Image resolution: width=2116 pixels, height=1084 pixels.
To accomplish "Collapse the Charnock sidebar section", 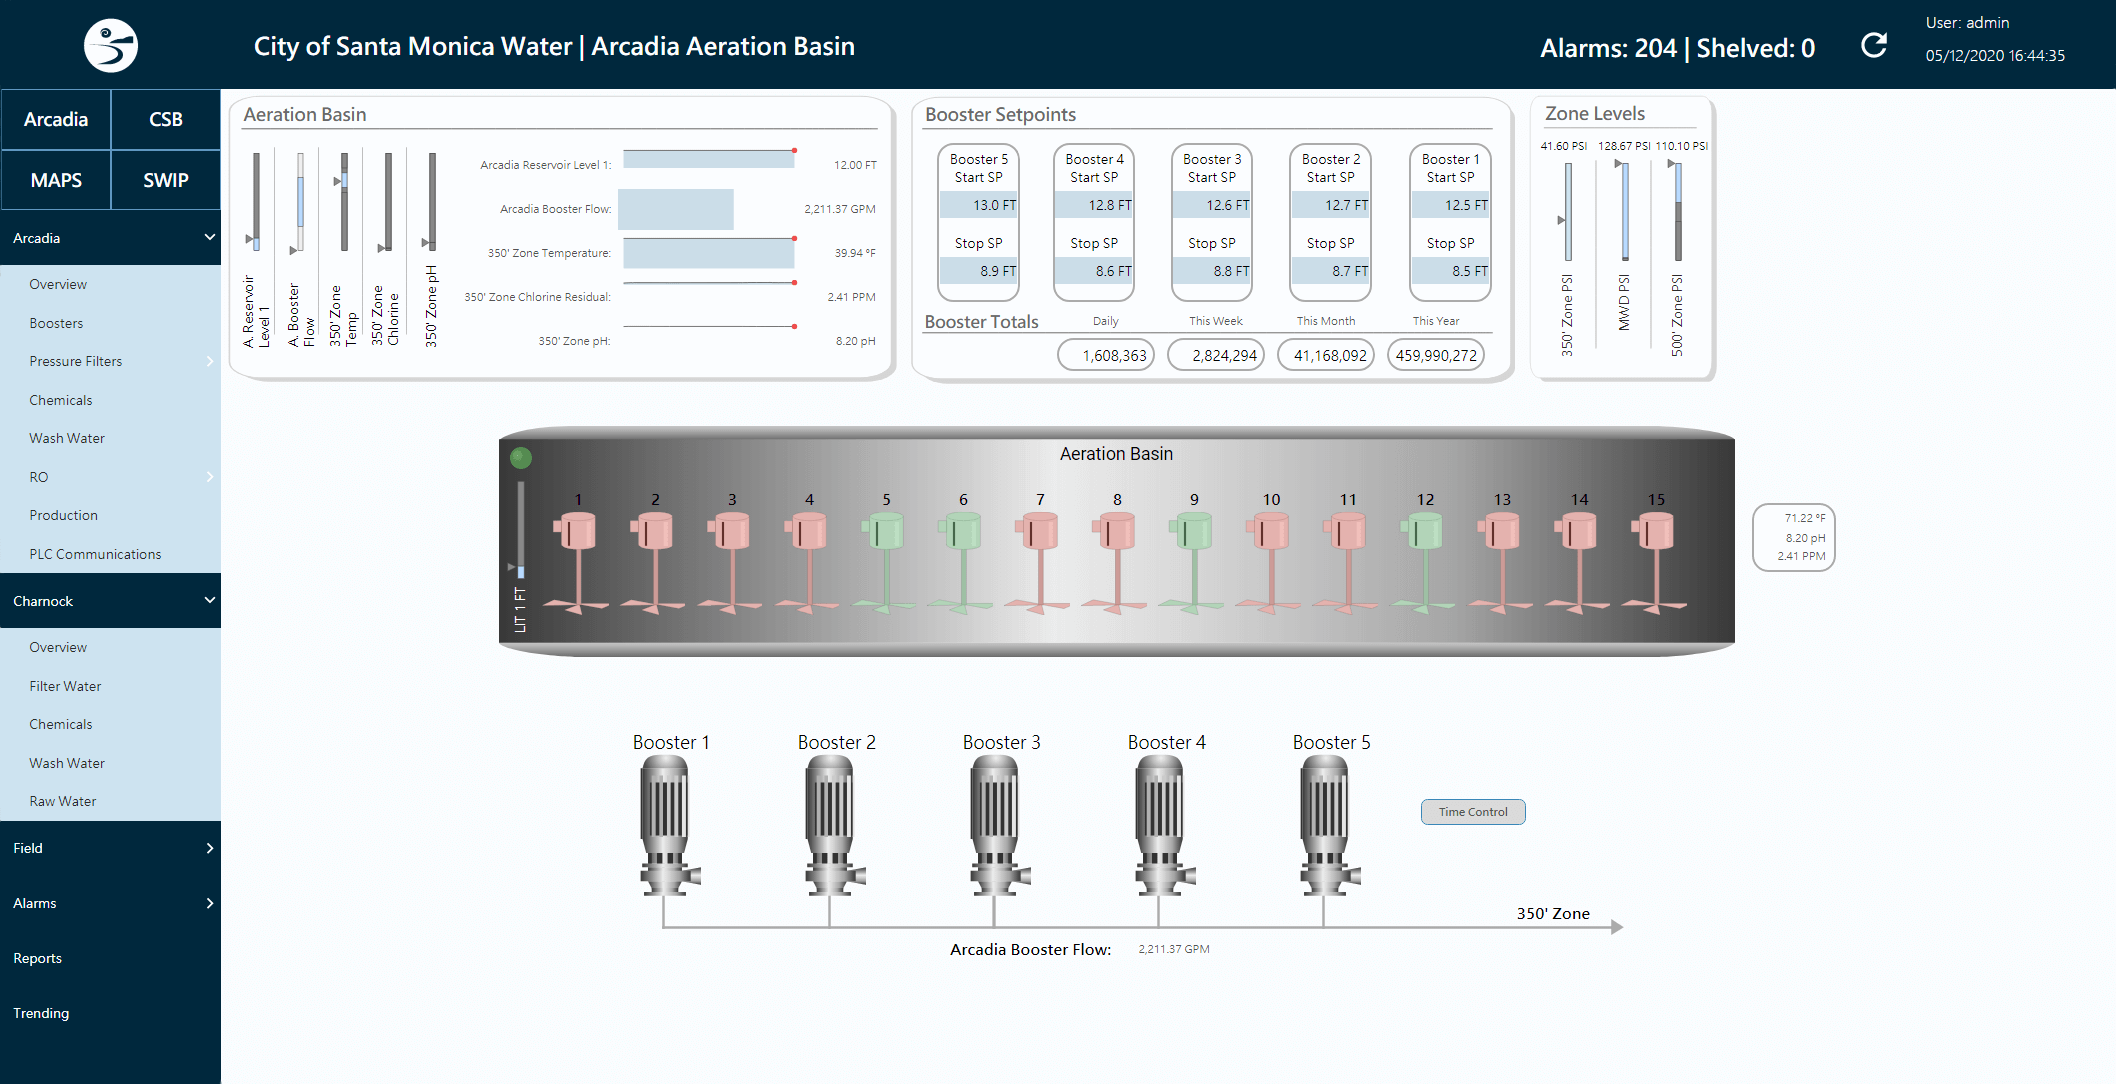I will coord(110,601).
